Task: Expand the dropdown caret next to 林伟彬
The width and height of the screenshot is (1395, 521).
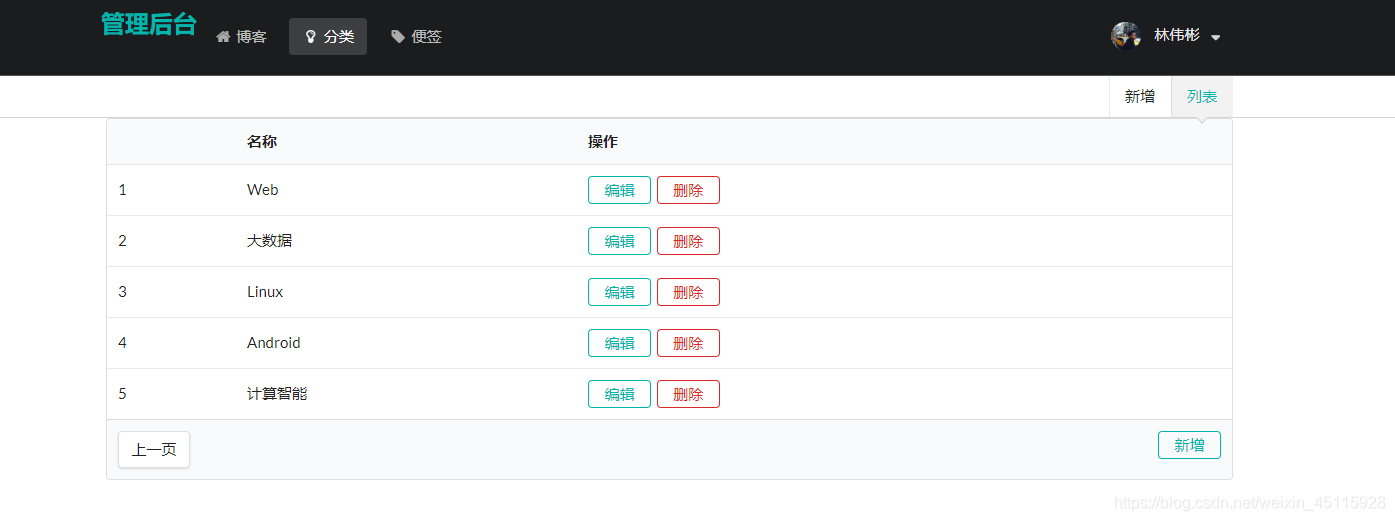Action: tap(1216, 37)
